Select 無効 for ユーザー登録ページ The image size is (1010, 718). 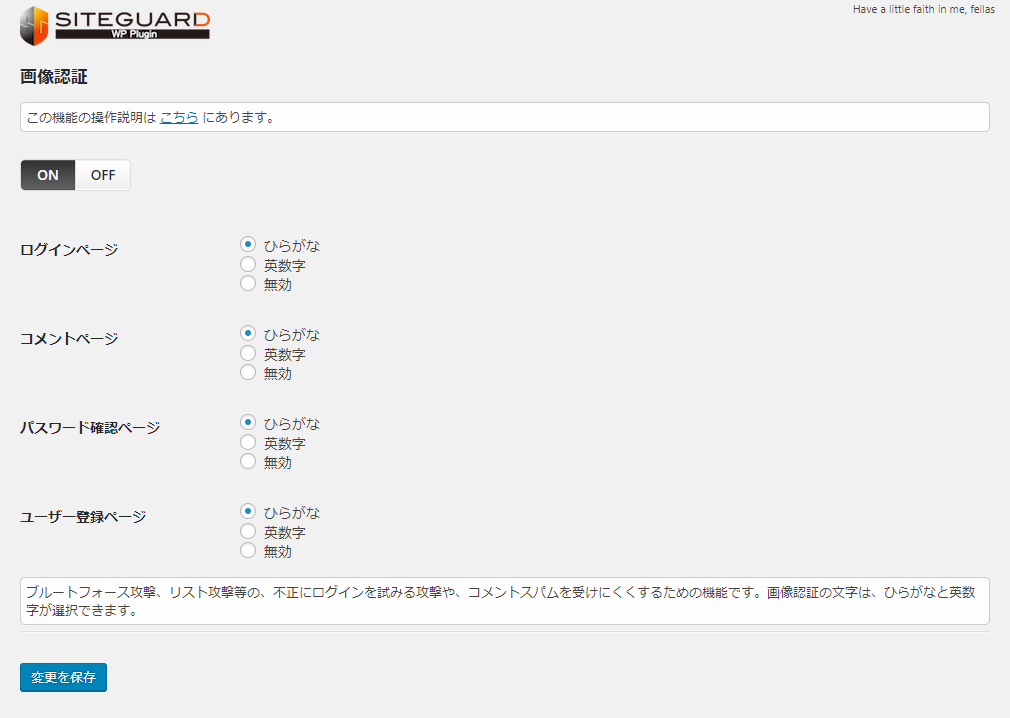tap(249, 550)
